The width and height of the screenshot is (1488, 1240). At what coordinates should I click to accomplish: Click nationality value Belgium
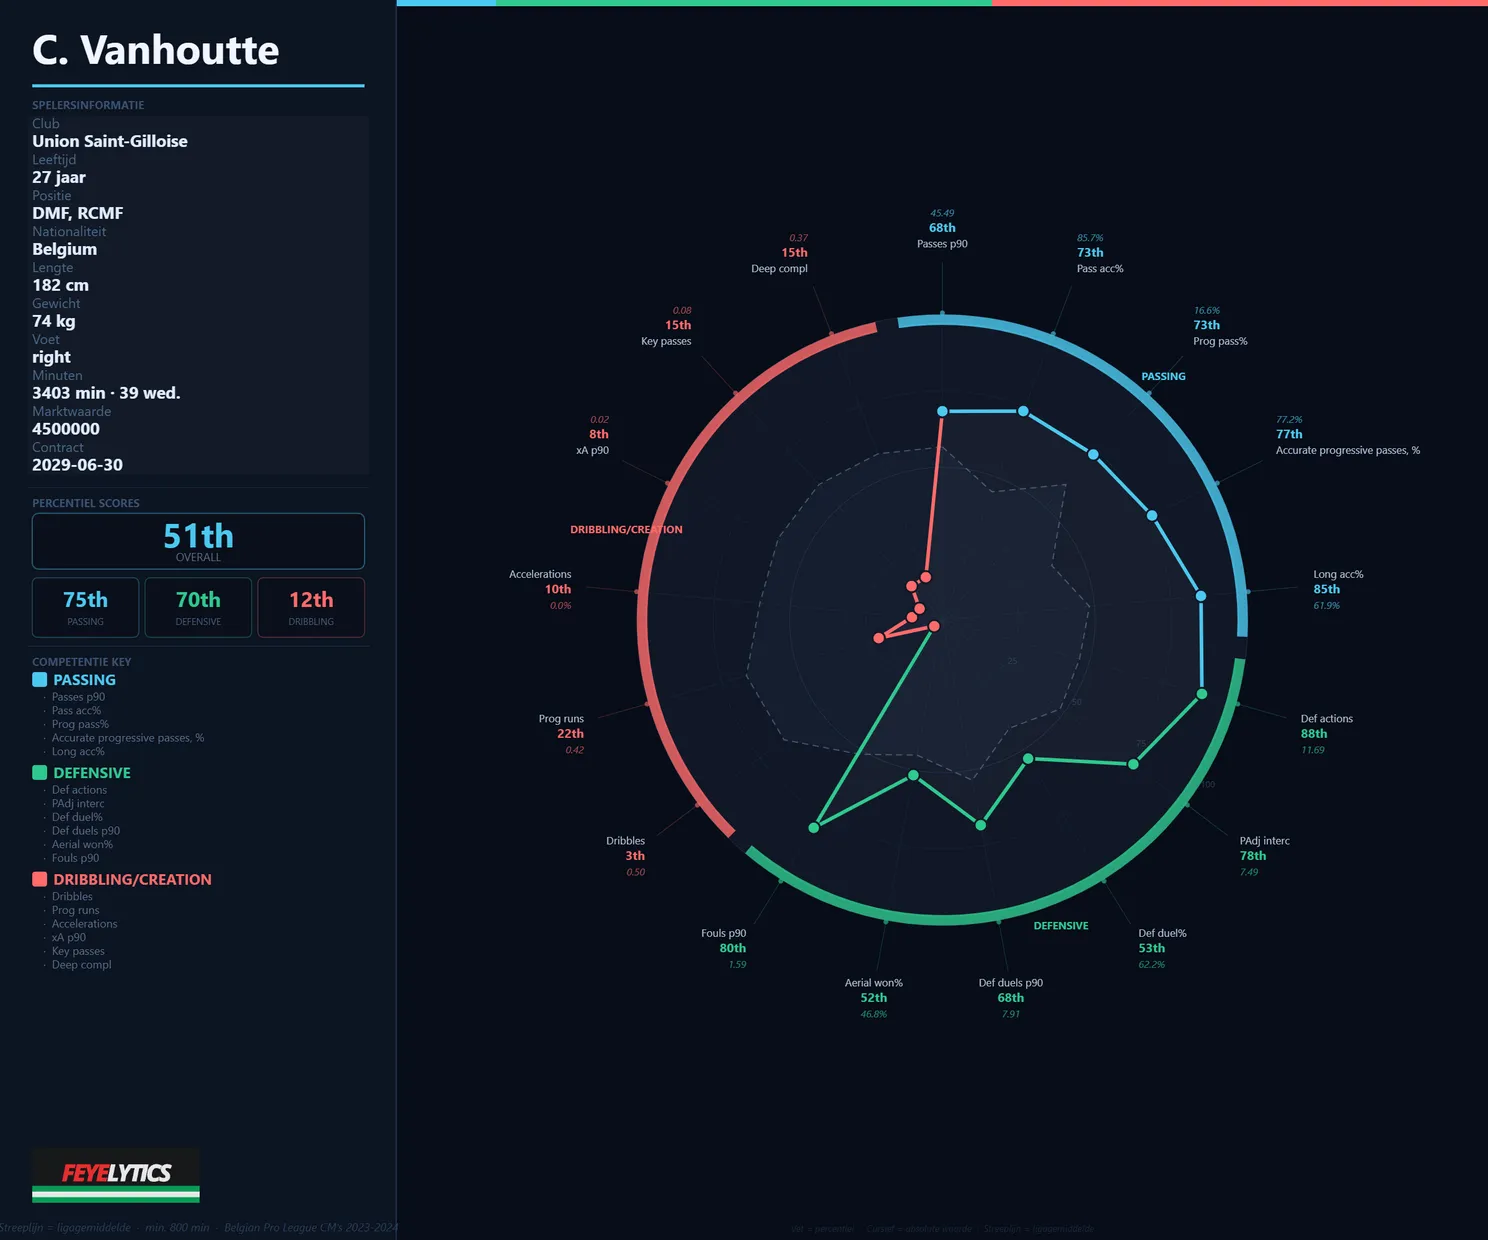click(x=65, y=249)
